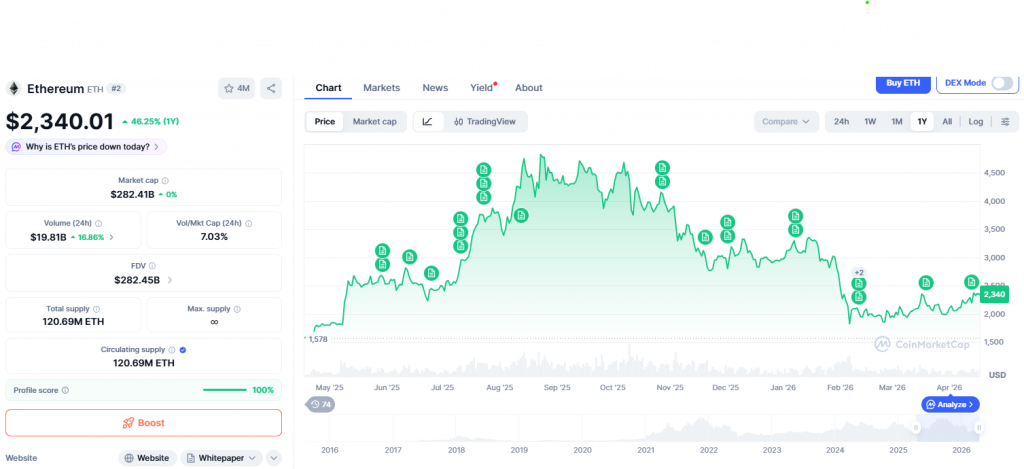1024x469 pixels.
Task: Select the Market cap chart view
Action: coord(374,121)
